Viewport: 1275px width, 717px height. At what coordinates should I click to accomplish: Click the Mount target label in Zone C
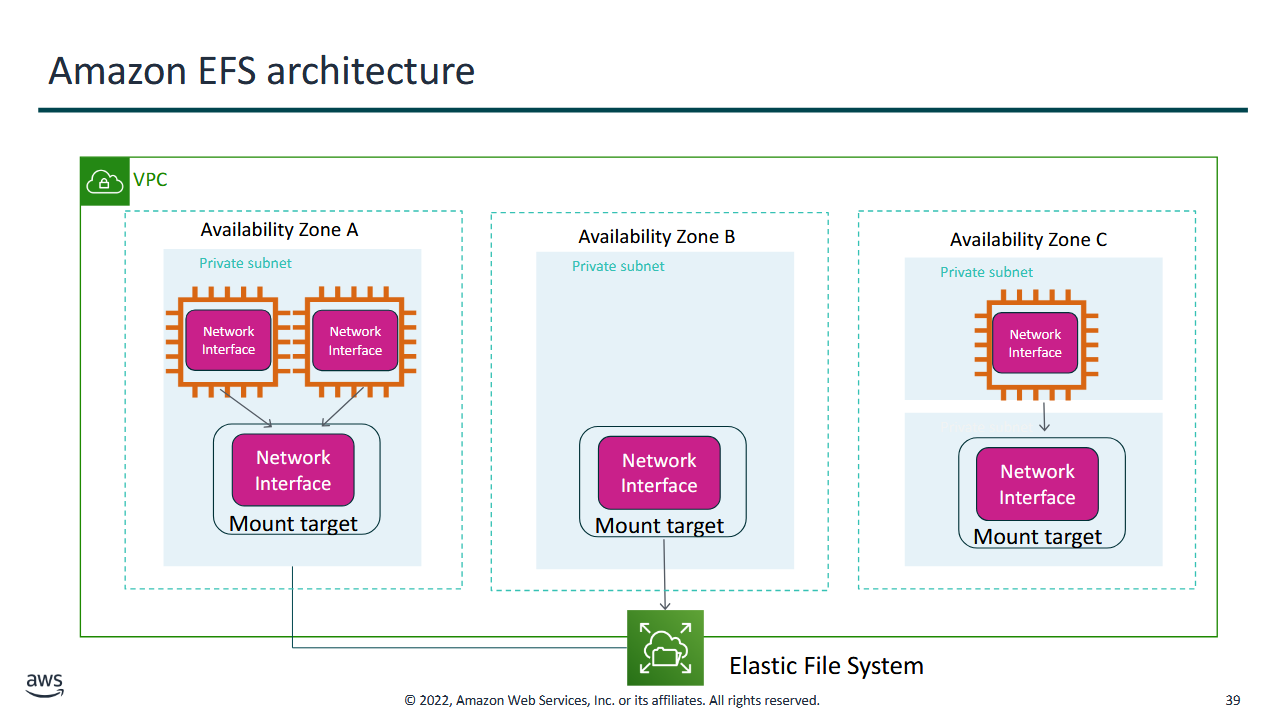click(1037, 537)
